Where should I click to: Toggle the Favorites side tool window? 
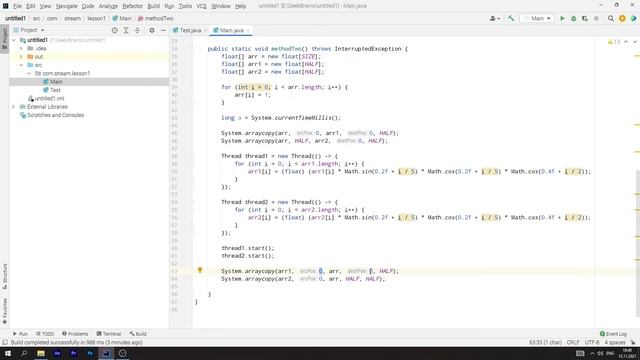pos(4,311)
